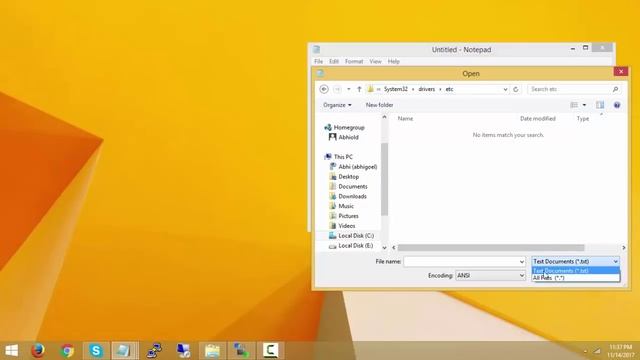Click System32 in the address bar
Image resolution: width=640 pixels, height=360 pixels.
(x=396, y=89)
